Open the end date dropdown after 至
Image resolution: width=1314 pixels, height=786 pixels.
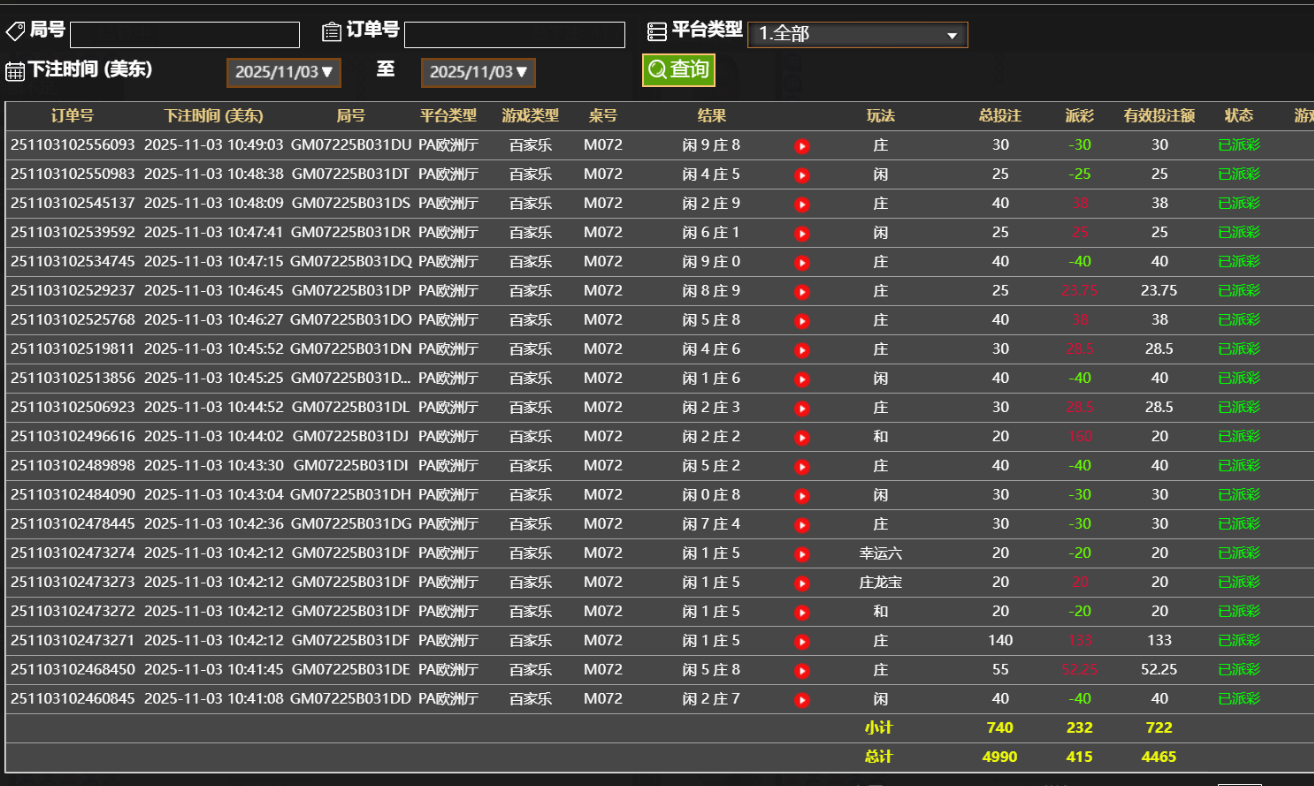click(477, 72)
